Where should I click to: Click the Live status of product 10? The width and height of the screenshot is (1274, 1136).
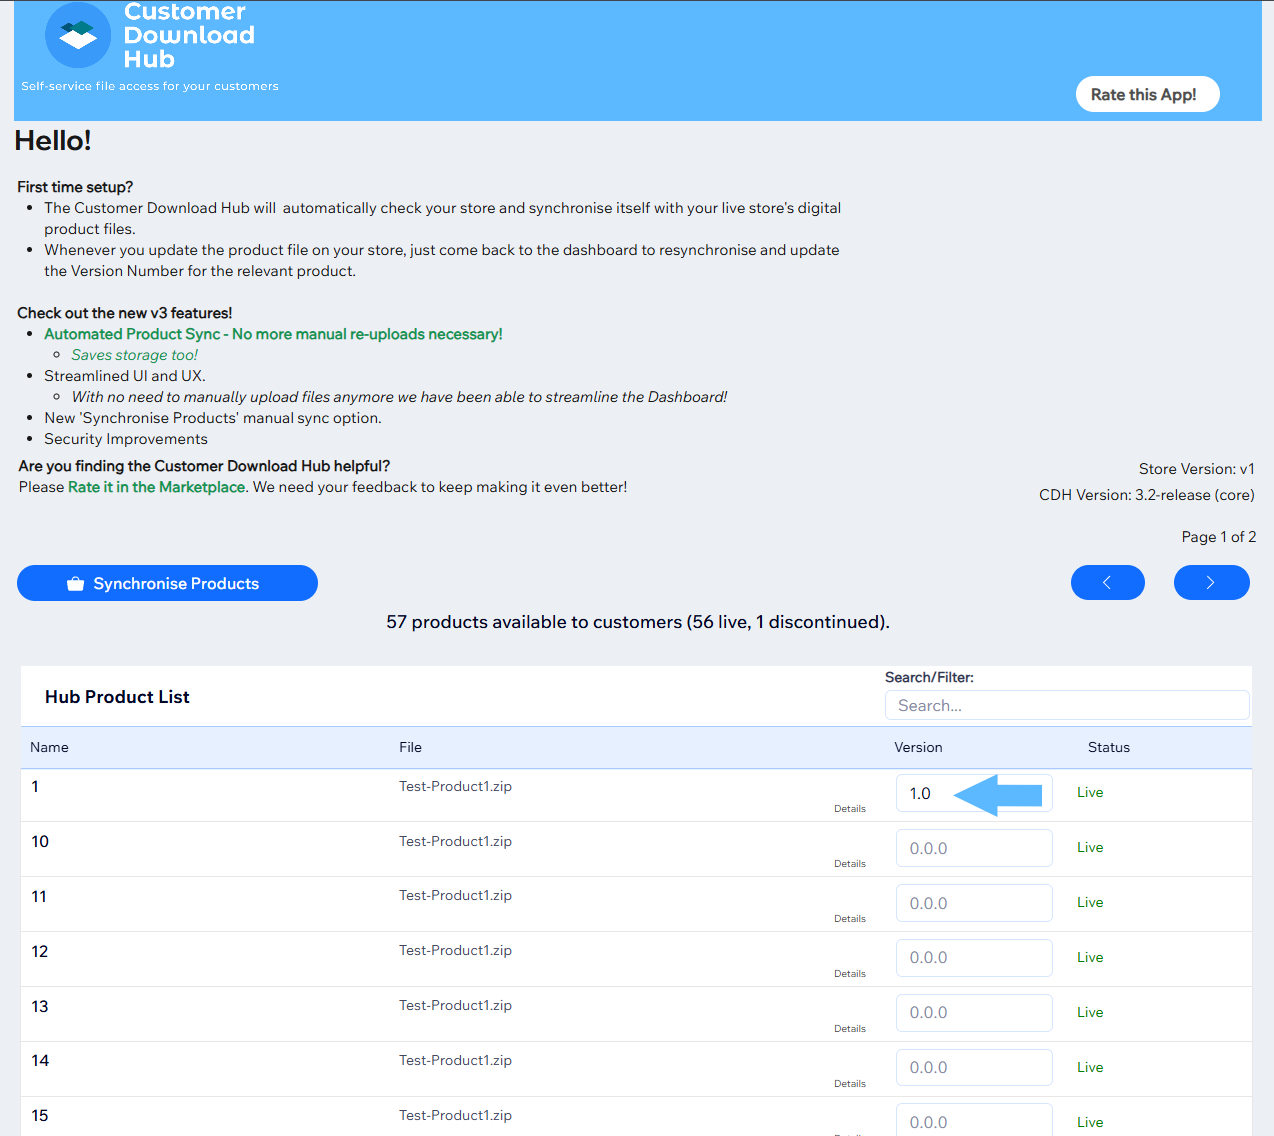point(1090,847)
